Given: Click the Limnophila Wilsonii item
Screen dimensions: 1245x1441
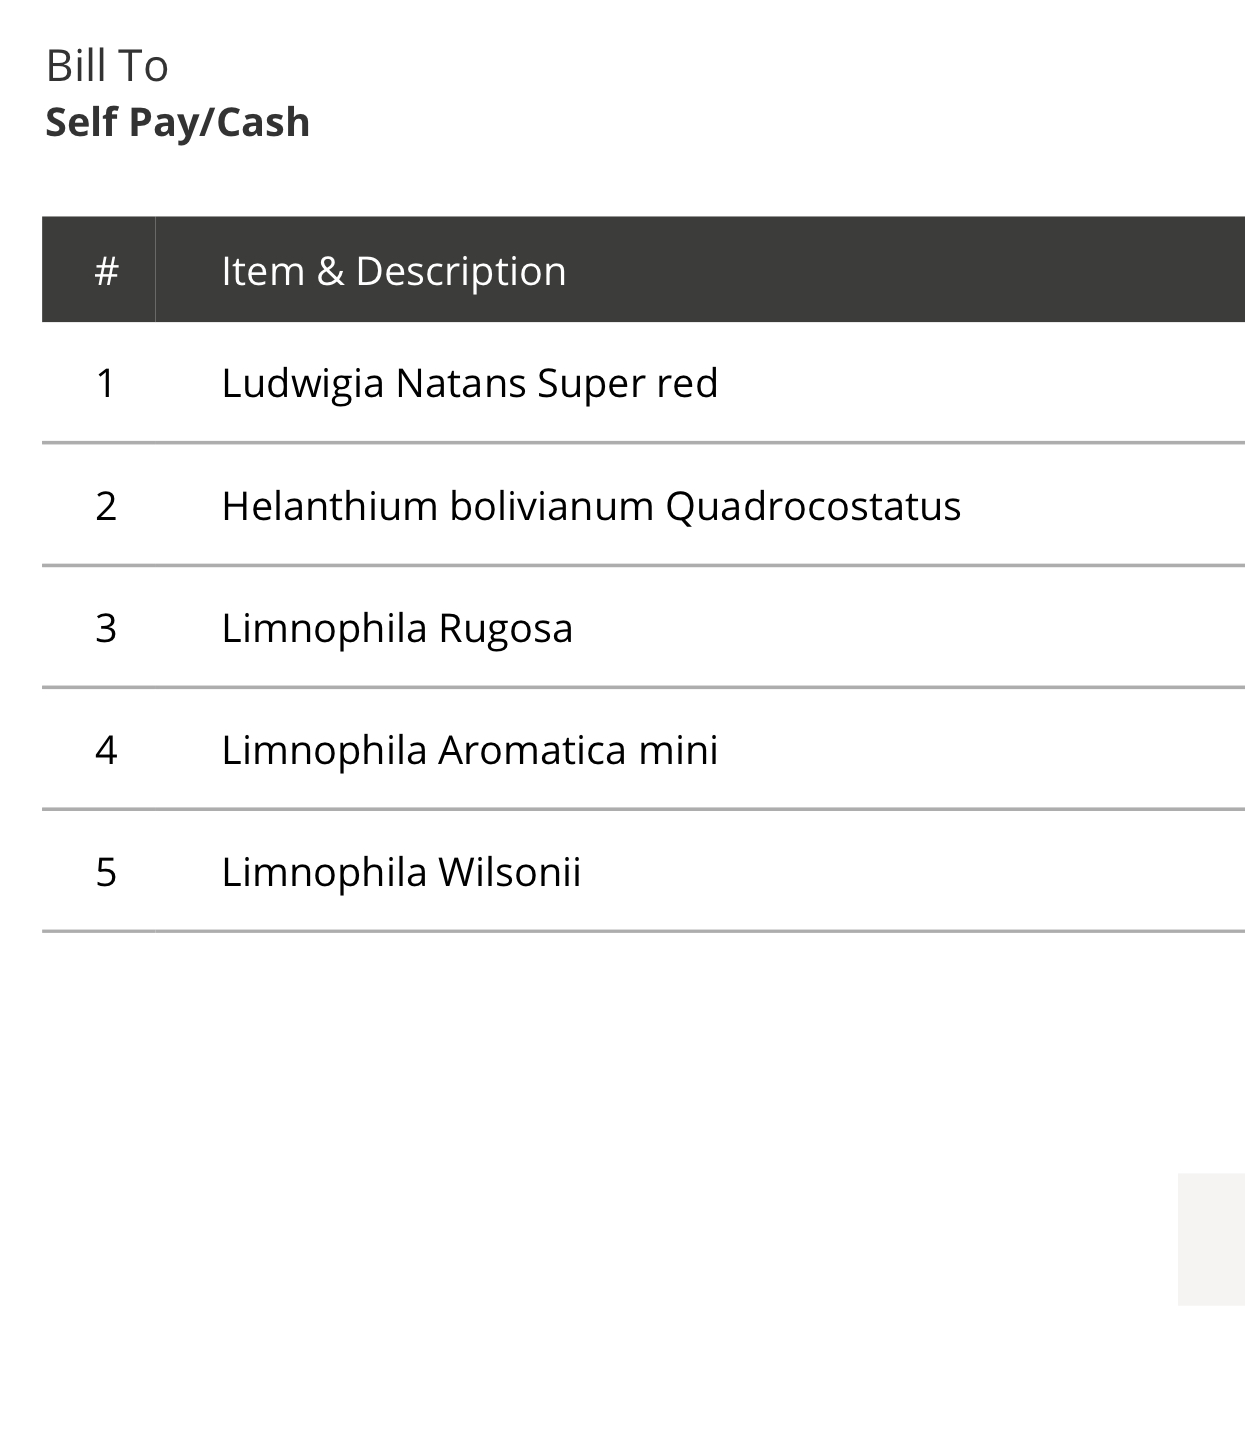Looking at the screenshot, I should (x=401, y=873).
